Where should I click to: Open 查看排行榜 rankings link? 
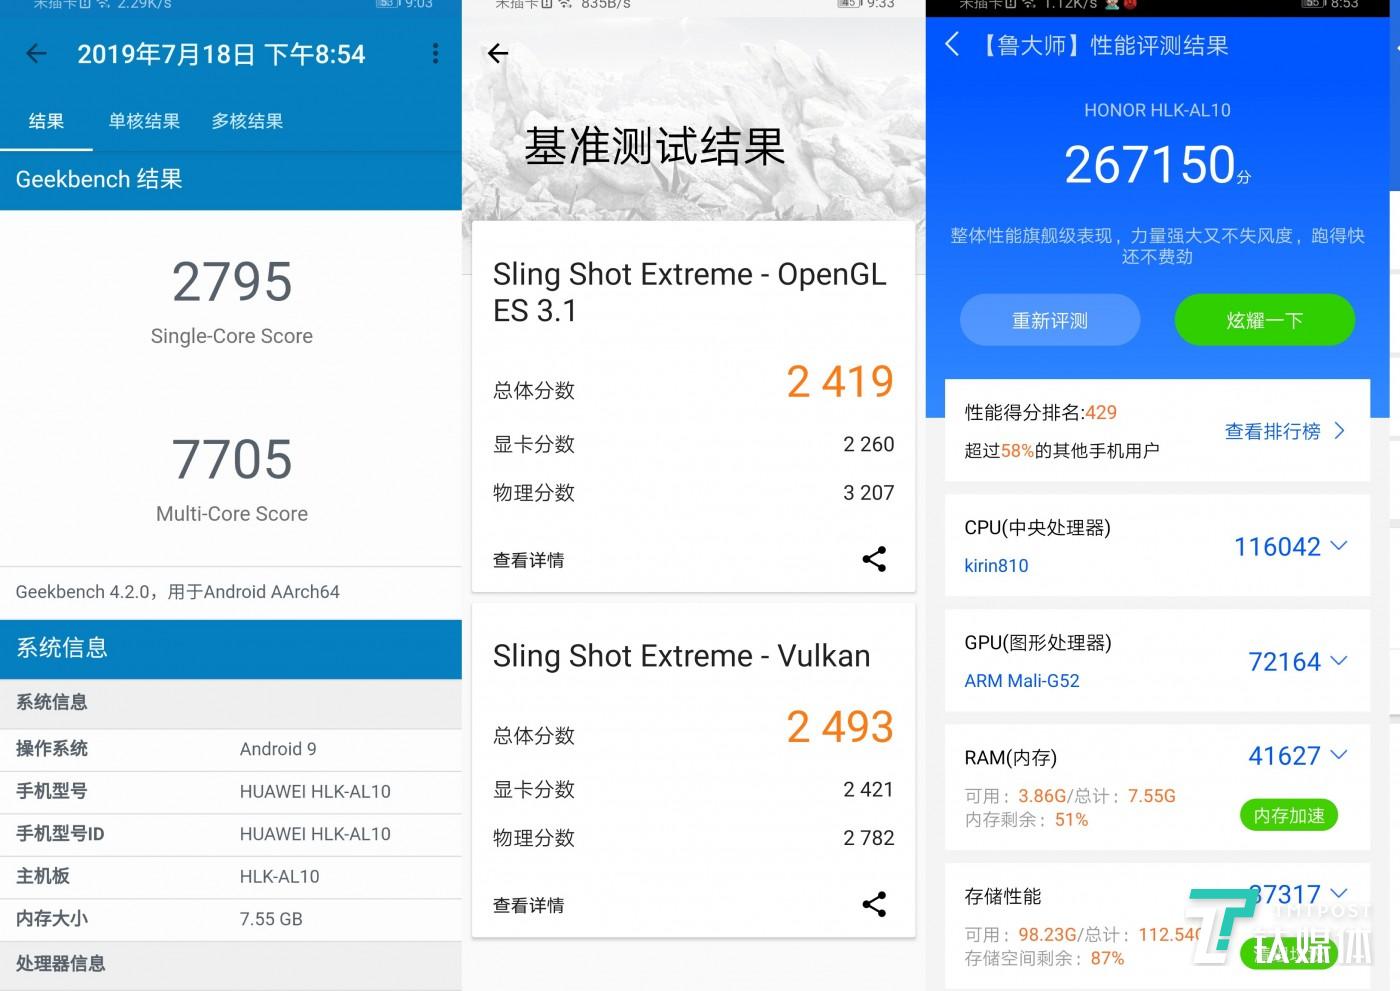pyautogui.click(x=1272, y=431)
